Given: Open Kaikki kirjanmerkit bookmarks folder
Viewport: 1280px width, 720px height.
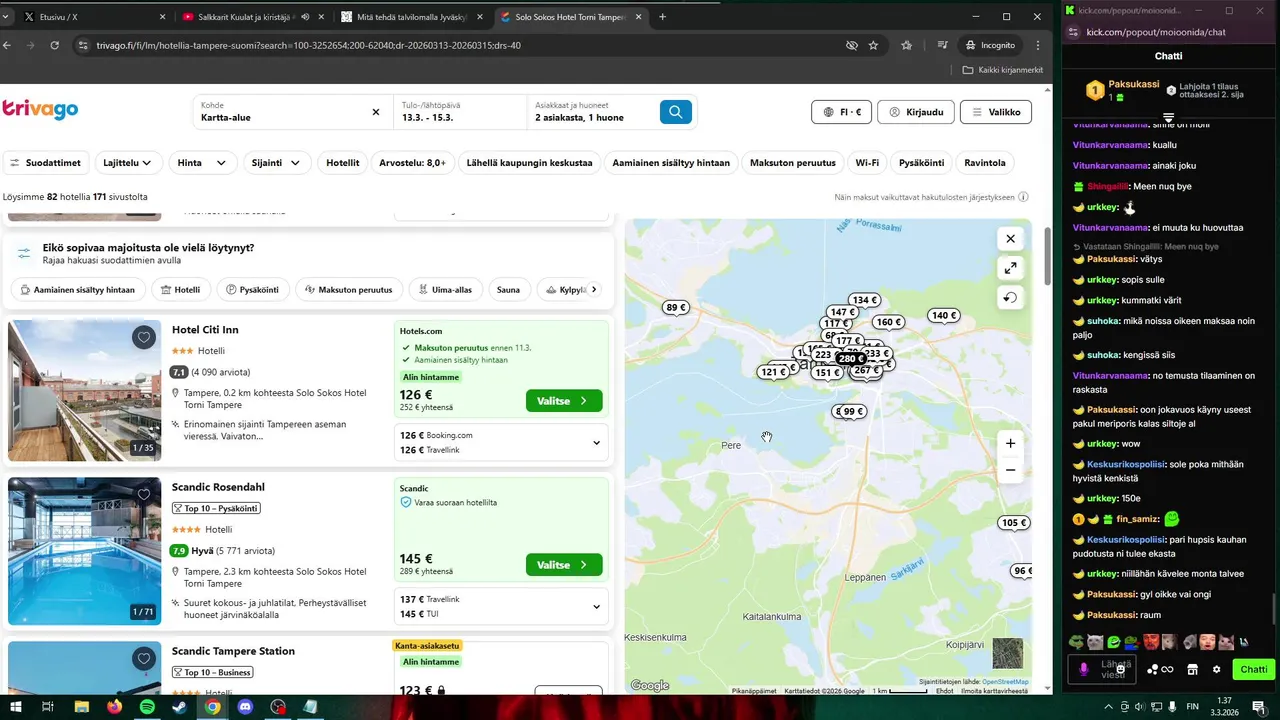Looking at the screenshot, I should [x=1003, y=70].
